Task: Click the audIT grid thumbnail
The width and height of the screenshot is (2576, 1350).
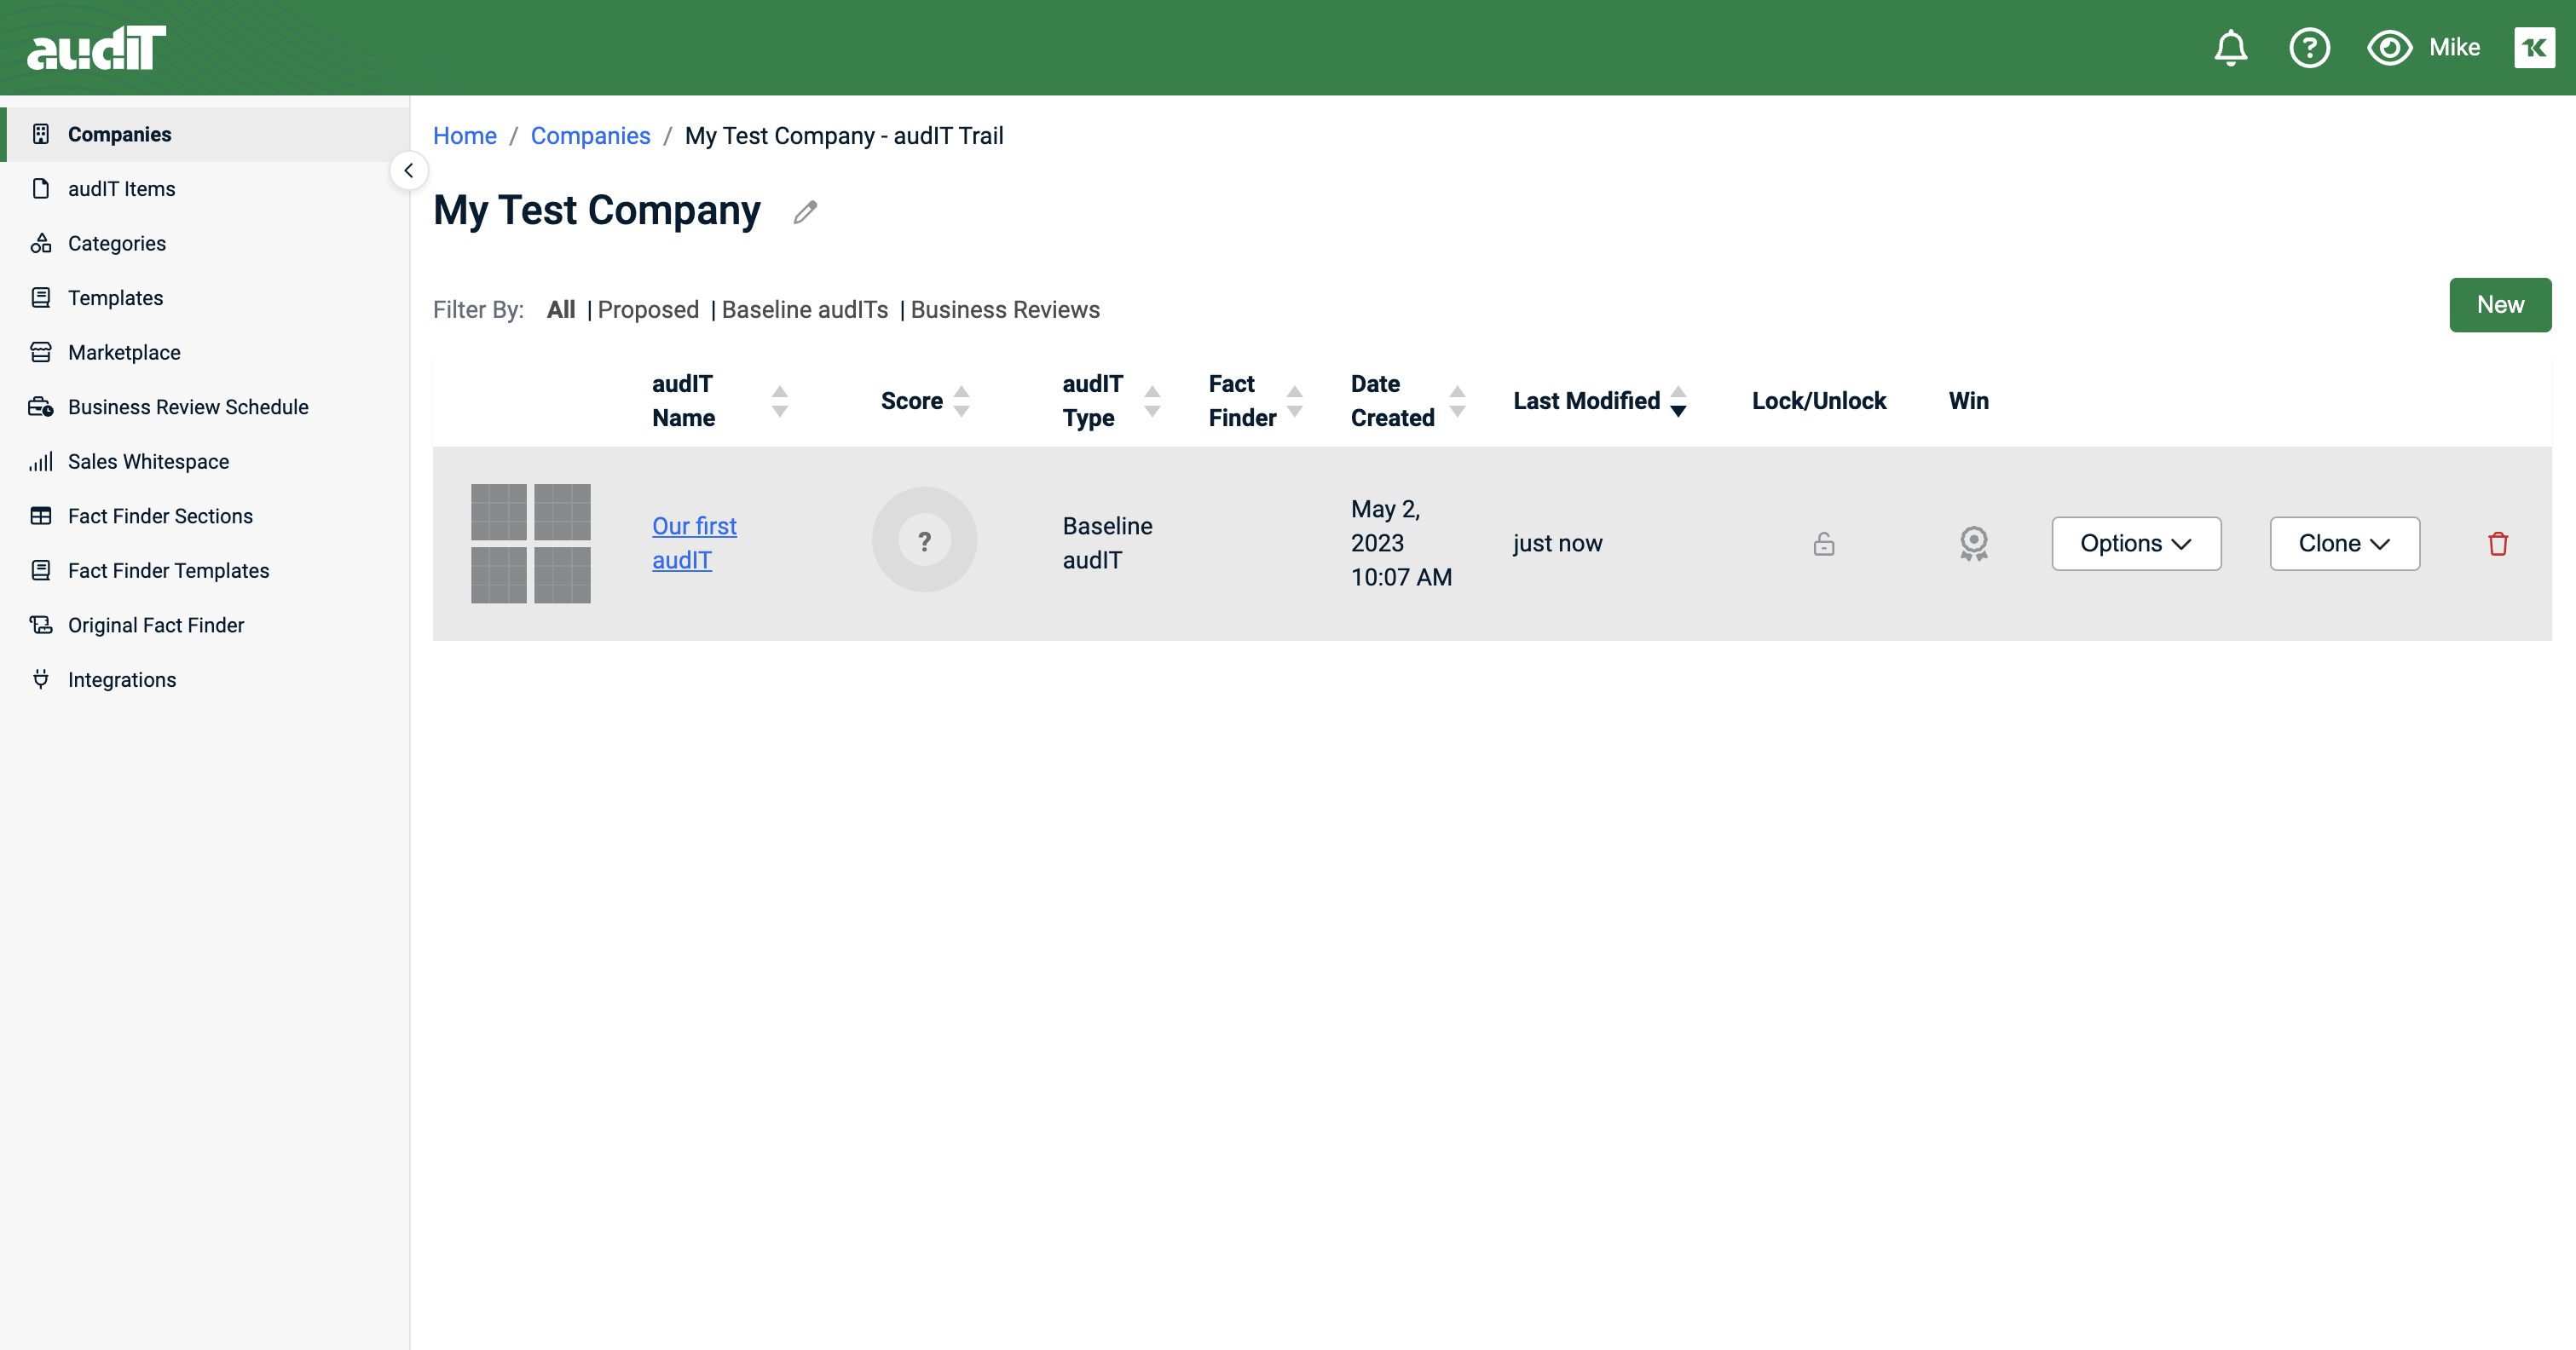Action: 531,543
